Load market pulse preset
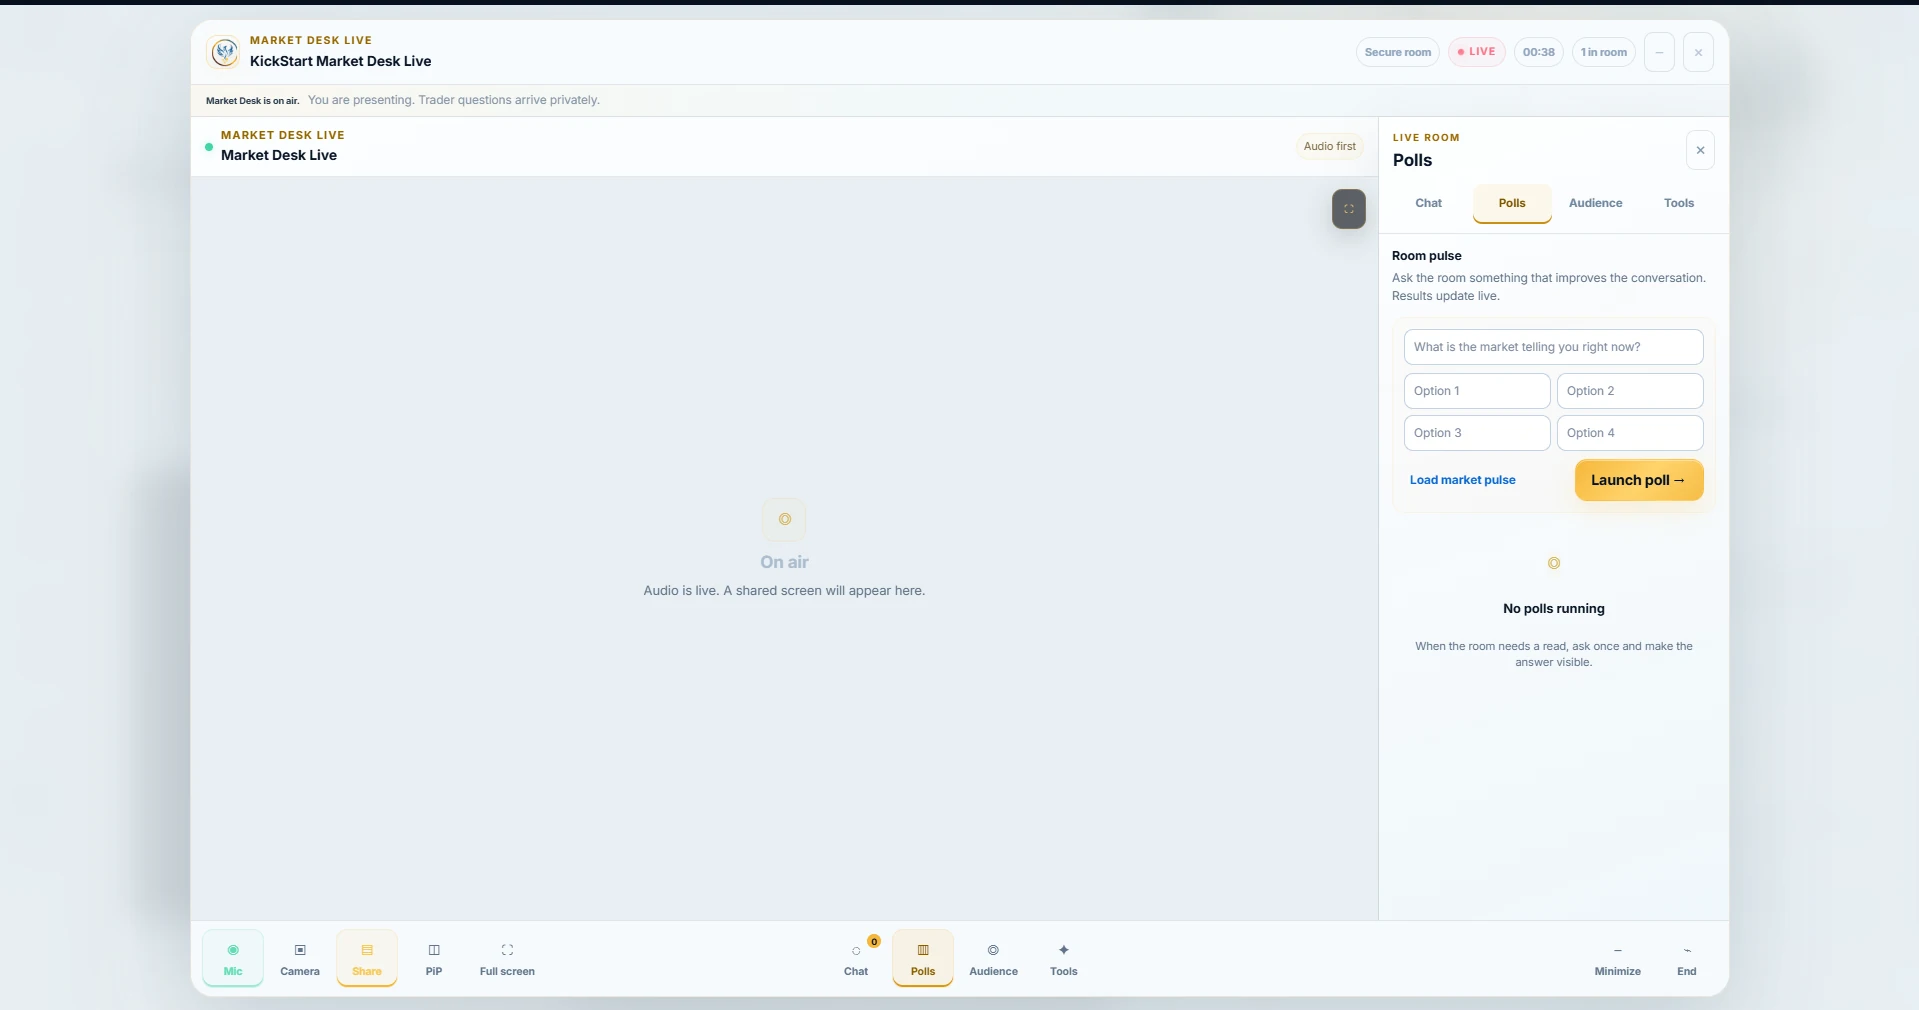The width and height of the screenshot is (1919, 1010). click(x=1463, y=480)
